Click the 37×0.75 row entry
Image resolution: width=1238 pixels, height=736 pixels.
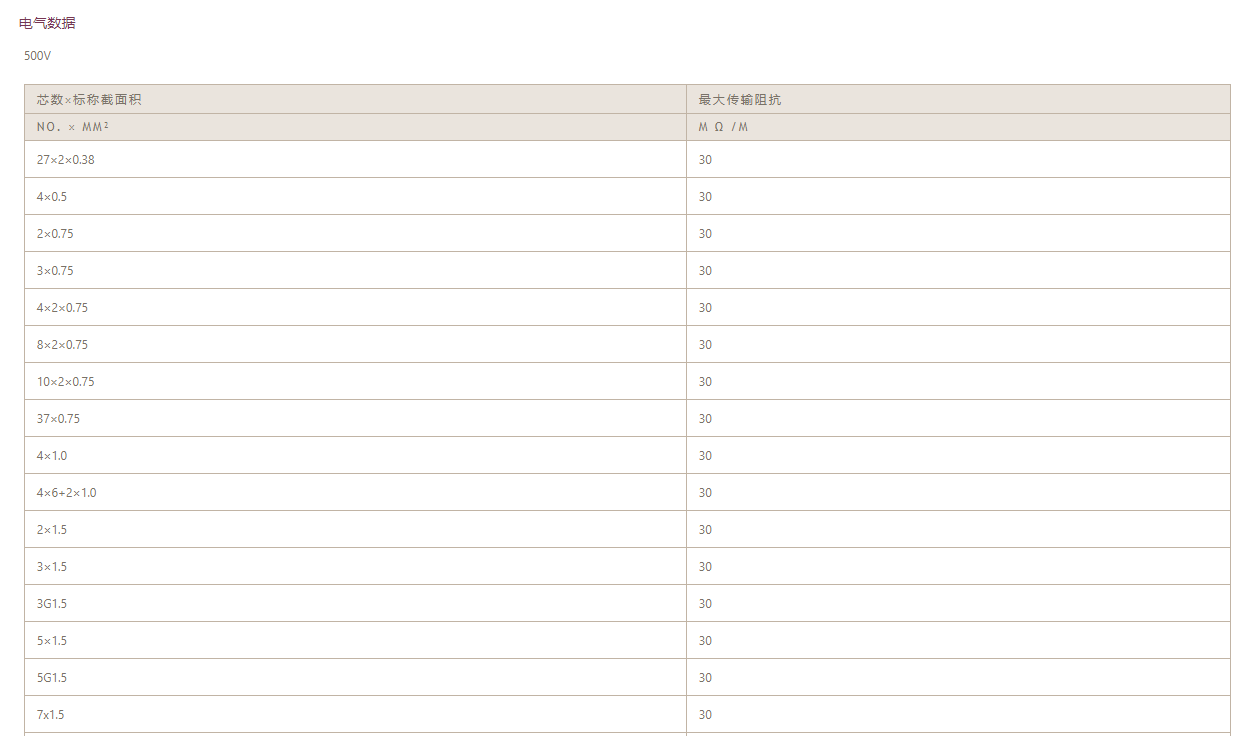(x=58, y=419)
